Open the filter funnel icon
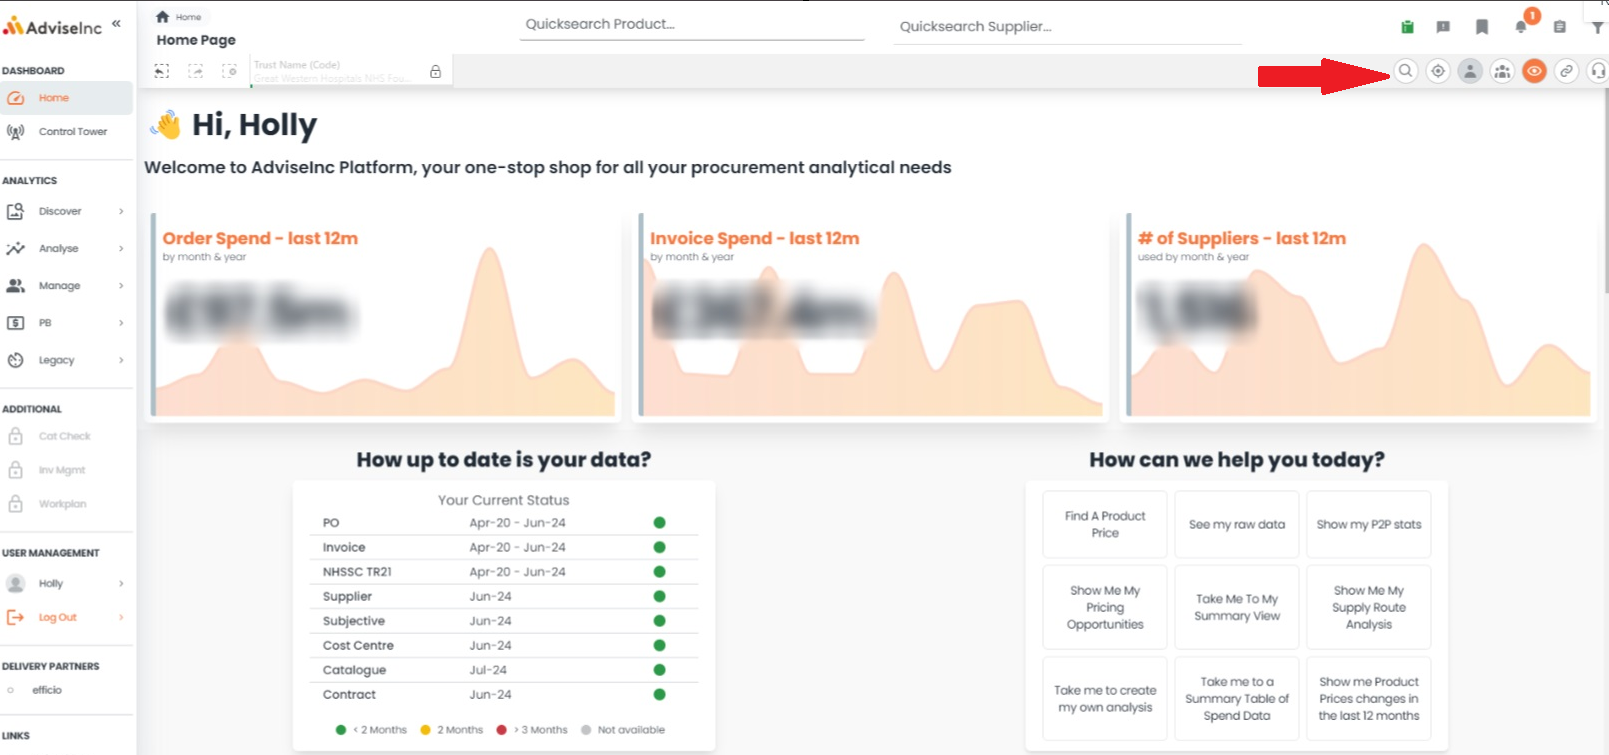Viewport: 1609px width, 755px height. pyautogui.click(x=1597, y=27)
